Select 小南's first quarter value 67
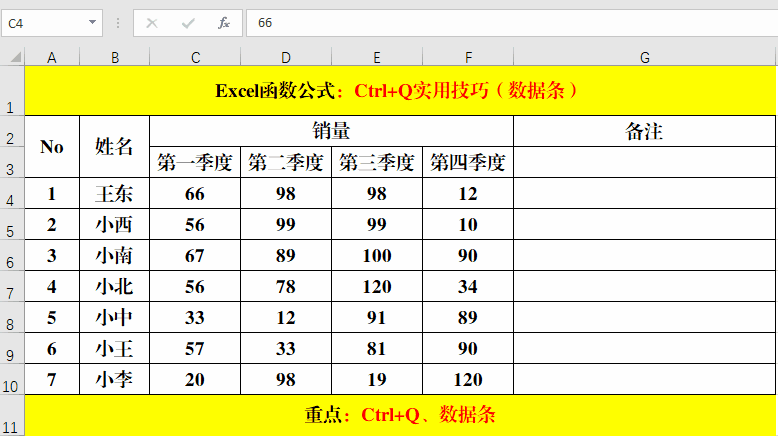 195,255
